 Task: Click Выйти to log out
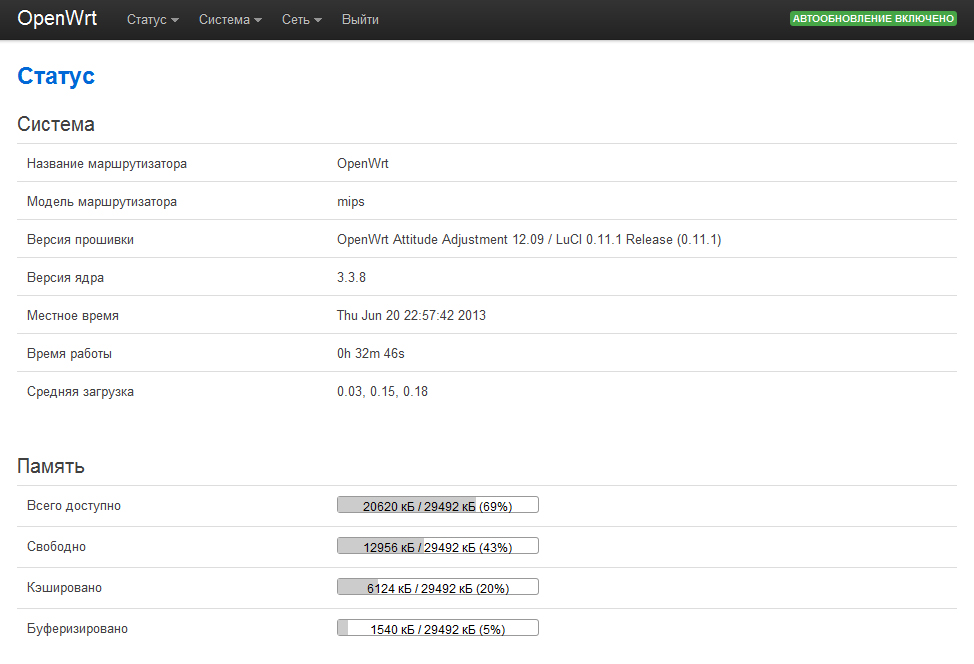pos(360,20)
